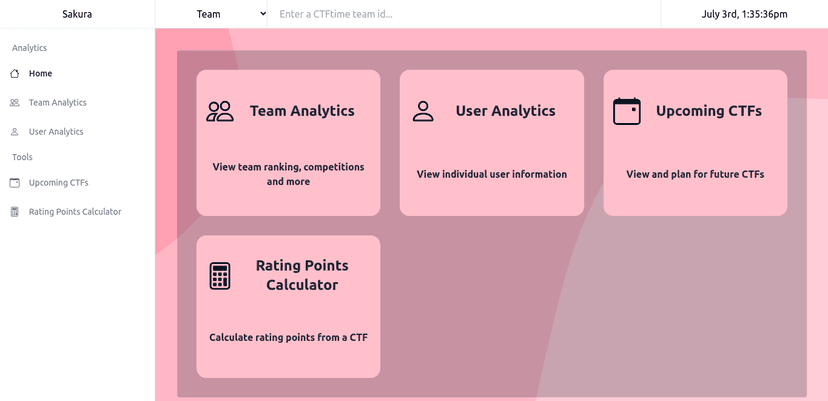Click the Home house icon in sidebar
This screenshot has width=828, height=401.
click(x=15, y=73)
